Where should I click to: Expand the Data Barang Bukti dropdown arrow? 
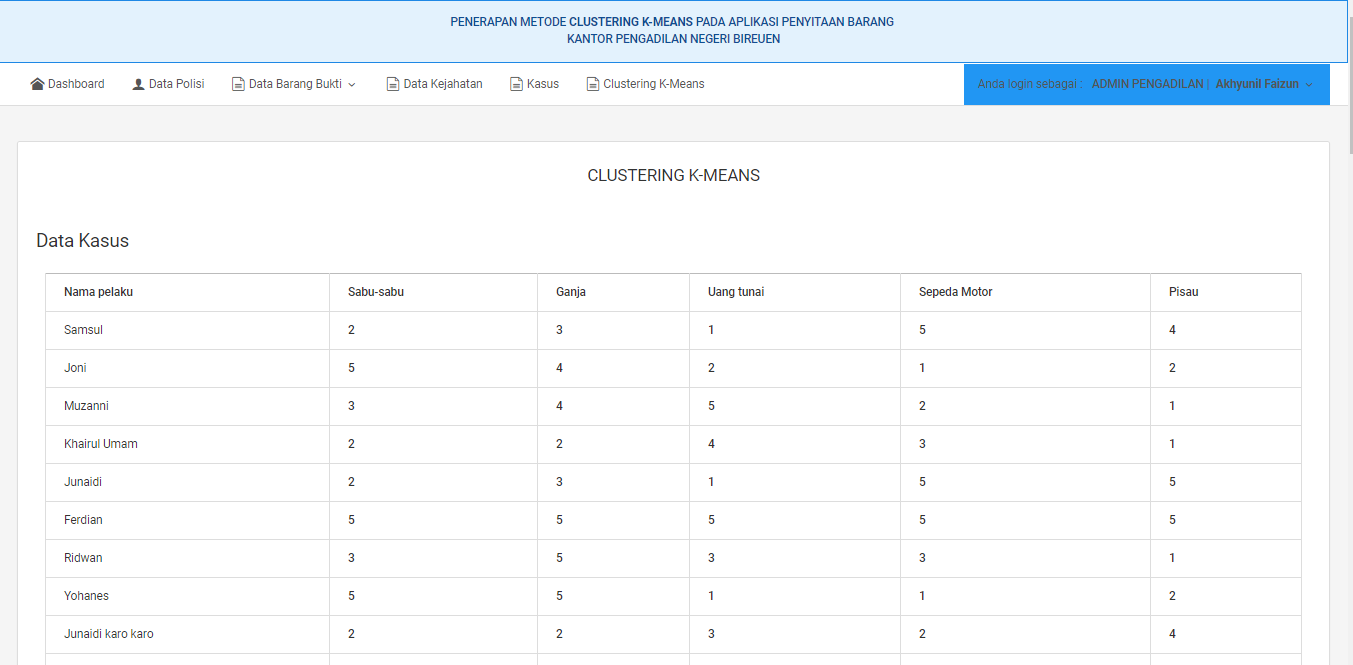click(x=352, y=85)
